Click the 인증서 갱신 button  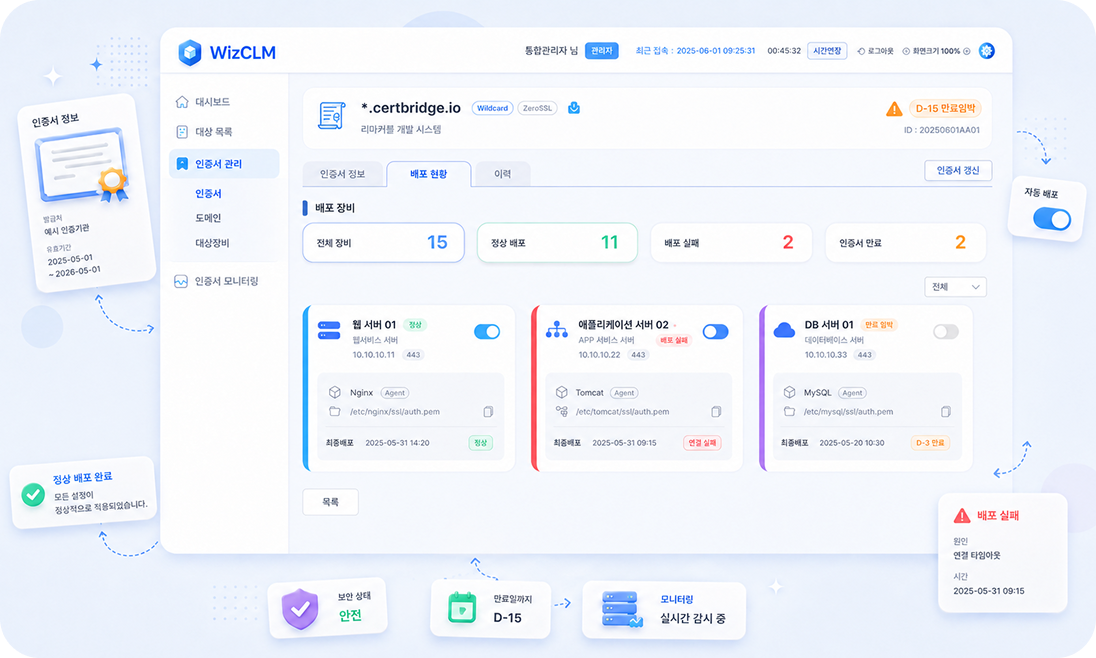(958, 171)
